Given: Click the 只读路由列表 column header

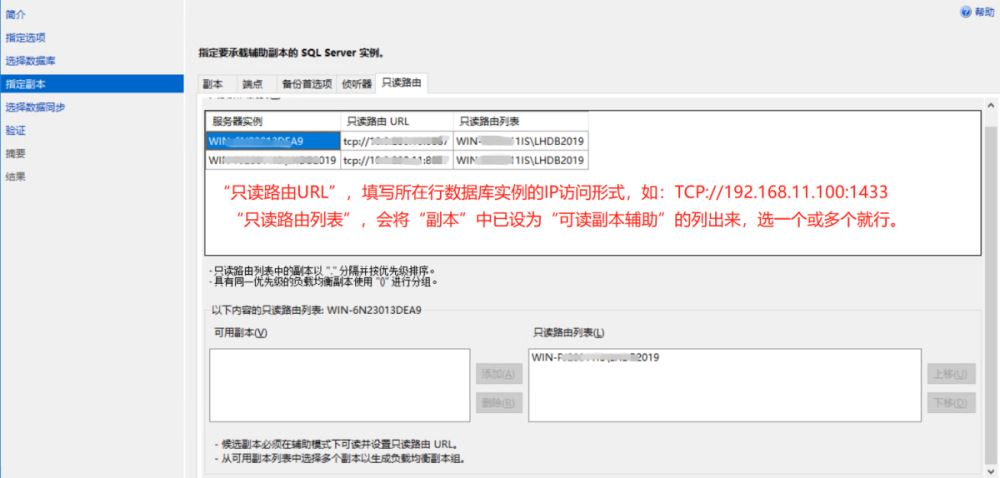Looking at the screenshot, I should [x=520, y=121].
